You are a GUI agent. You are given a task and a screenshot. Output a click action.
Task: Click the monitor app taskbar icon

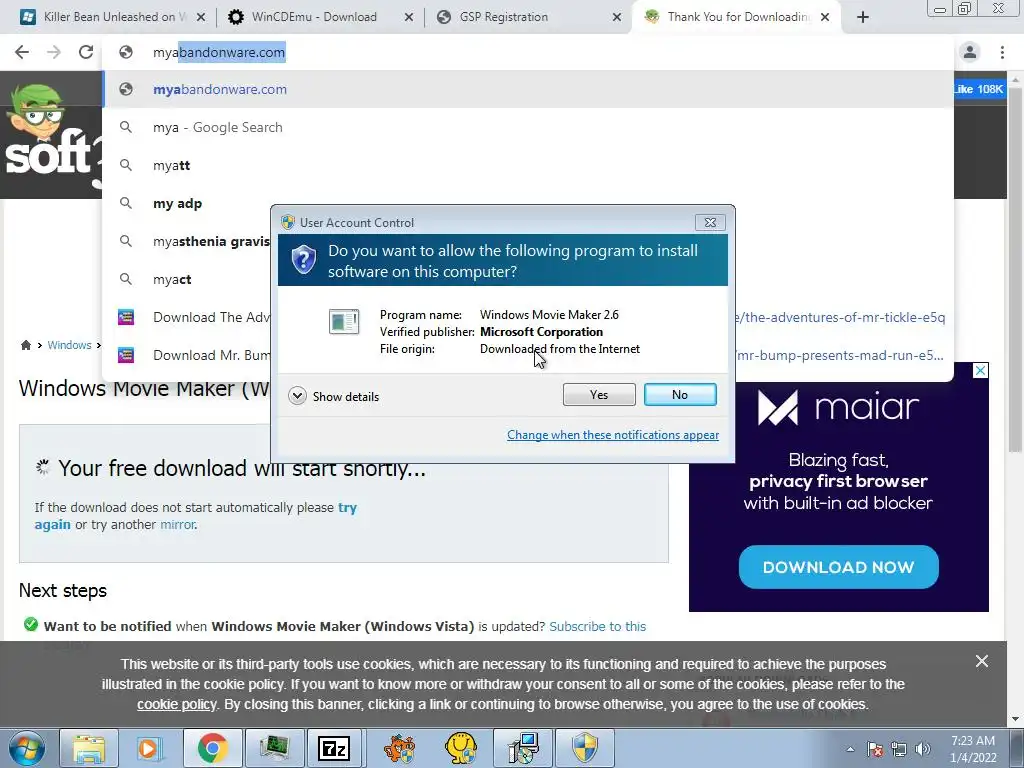tap(274, 748)
